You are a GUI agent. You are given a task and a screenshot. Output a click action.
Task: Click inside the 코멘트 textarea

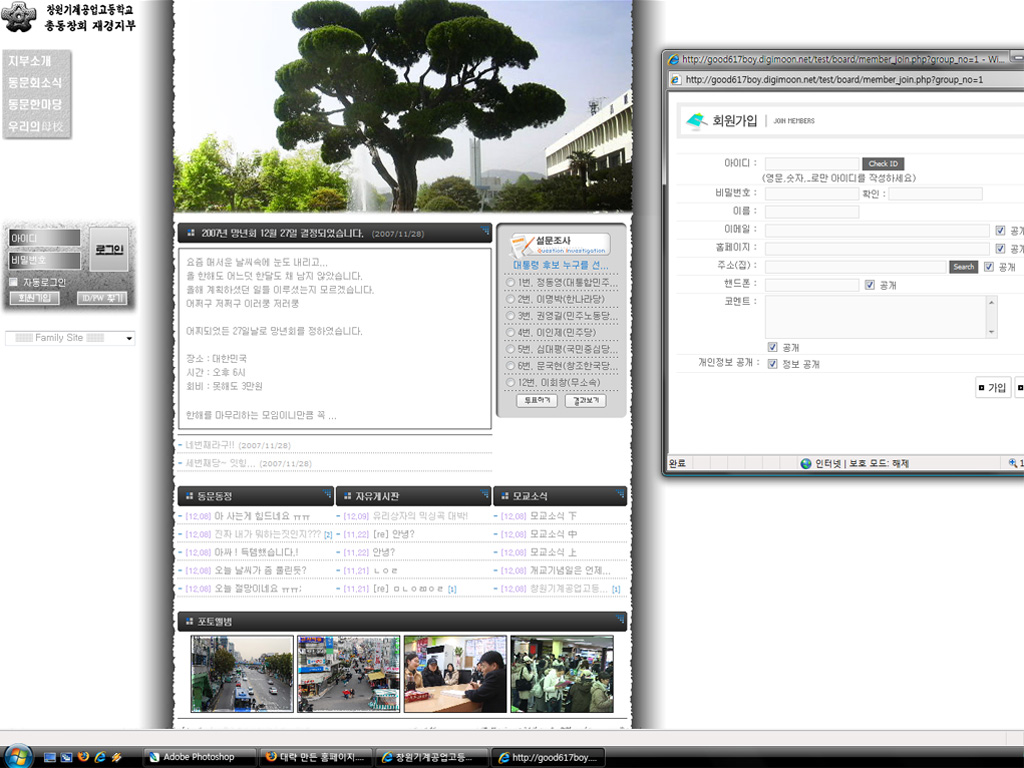click(x=875, y=317)
